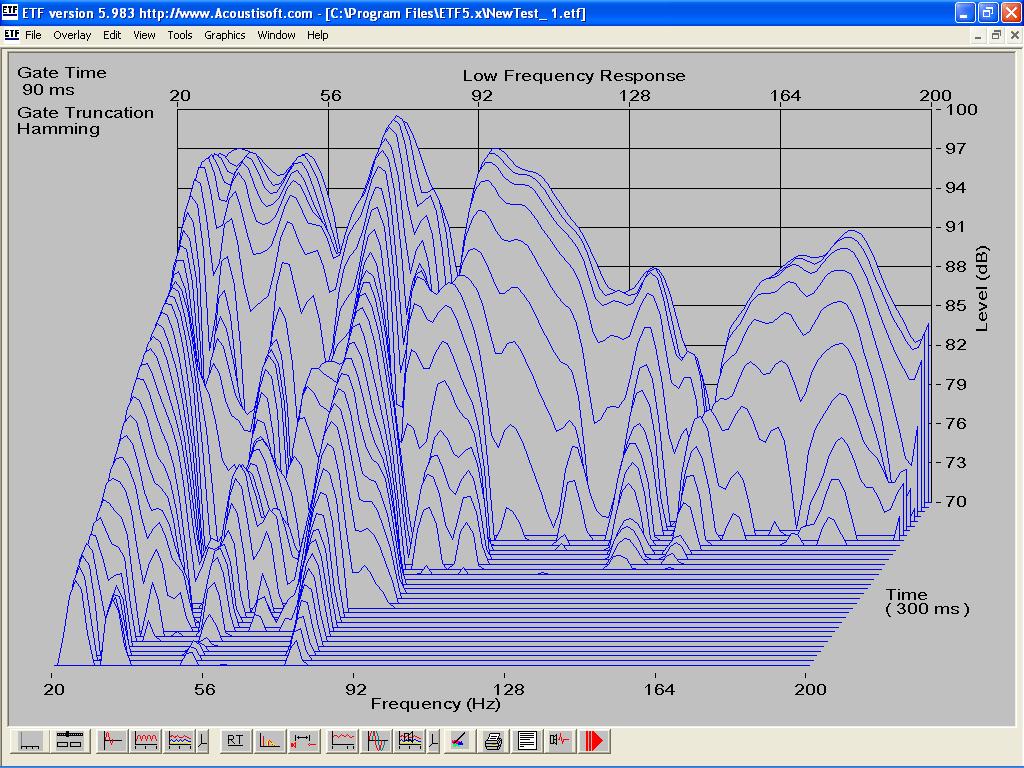Open the Tools menu
1024x768 pixels.
click(180, 35)
